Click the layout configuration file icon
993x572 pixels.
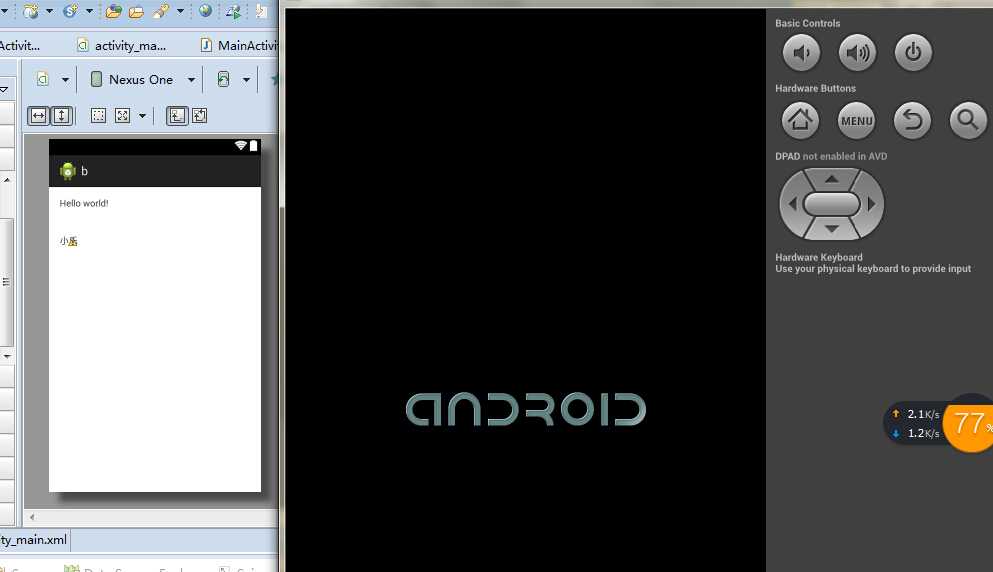coord(42,79)
